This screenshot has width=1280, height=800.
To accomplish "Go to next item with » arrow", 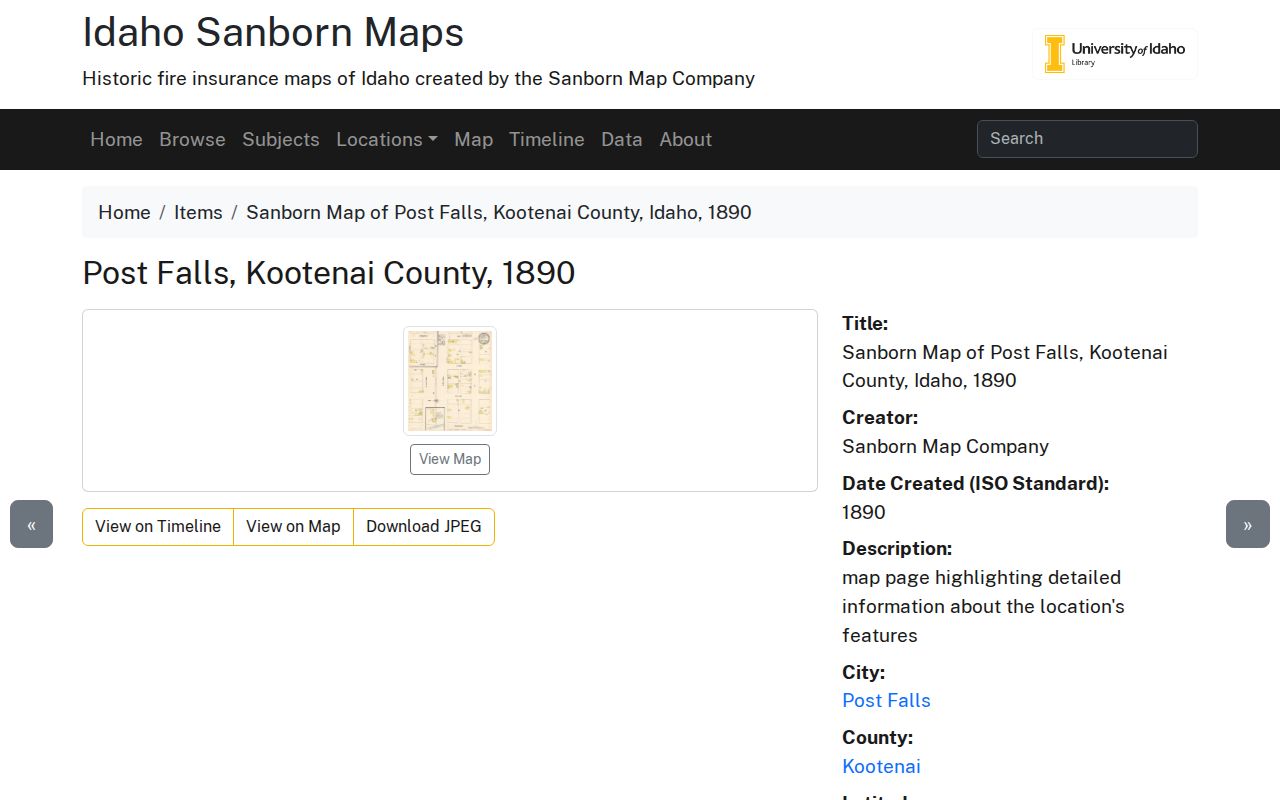I will point(1247,524).
